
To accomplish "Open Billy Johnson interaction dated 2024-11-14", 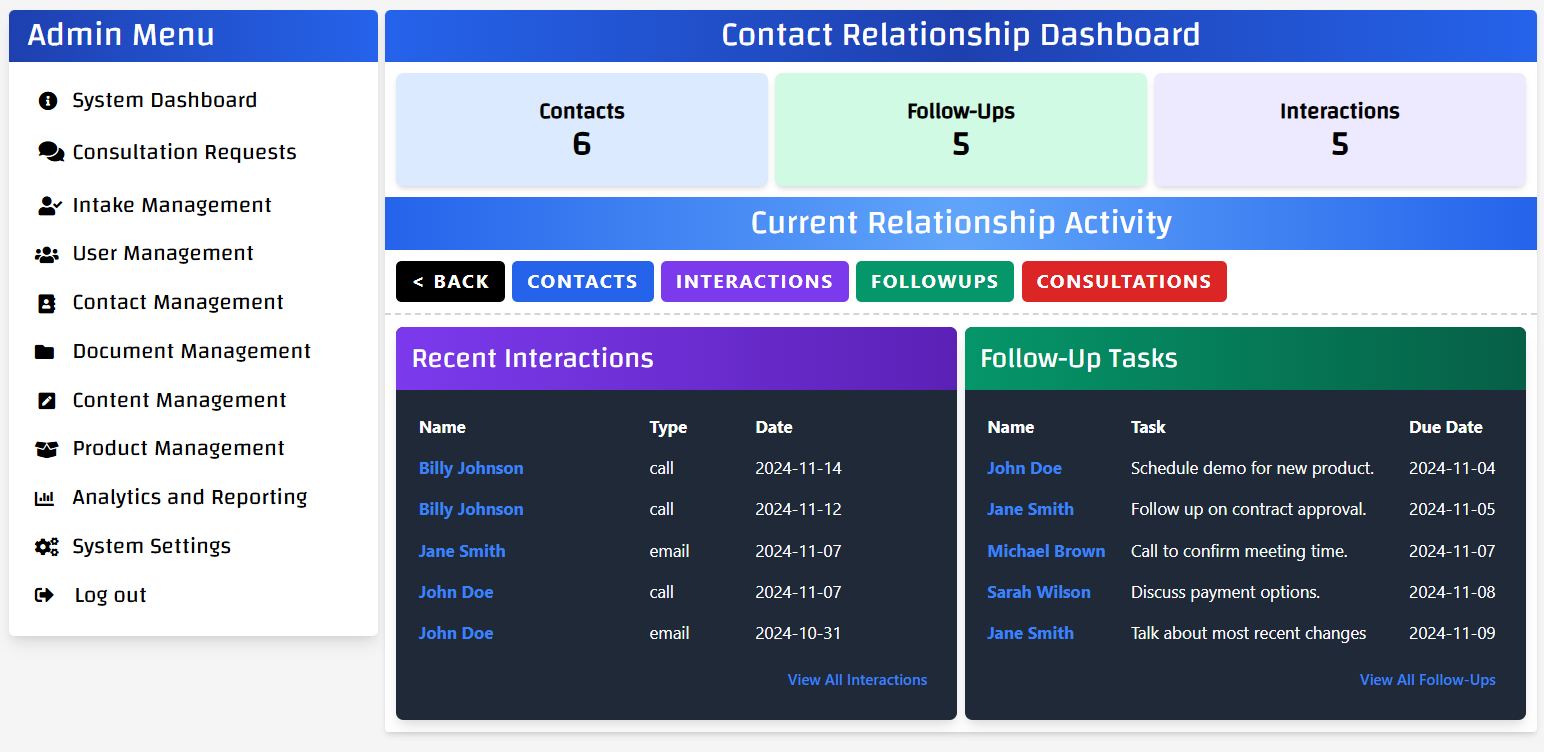I will (471, 468).
